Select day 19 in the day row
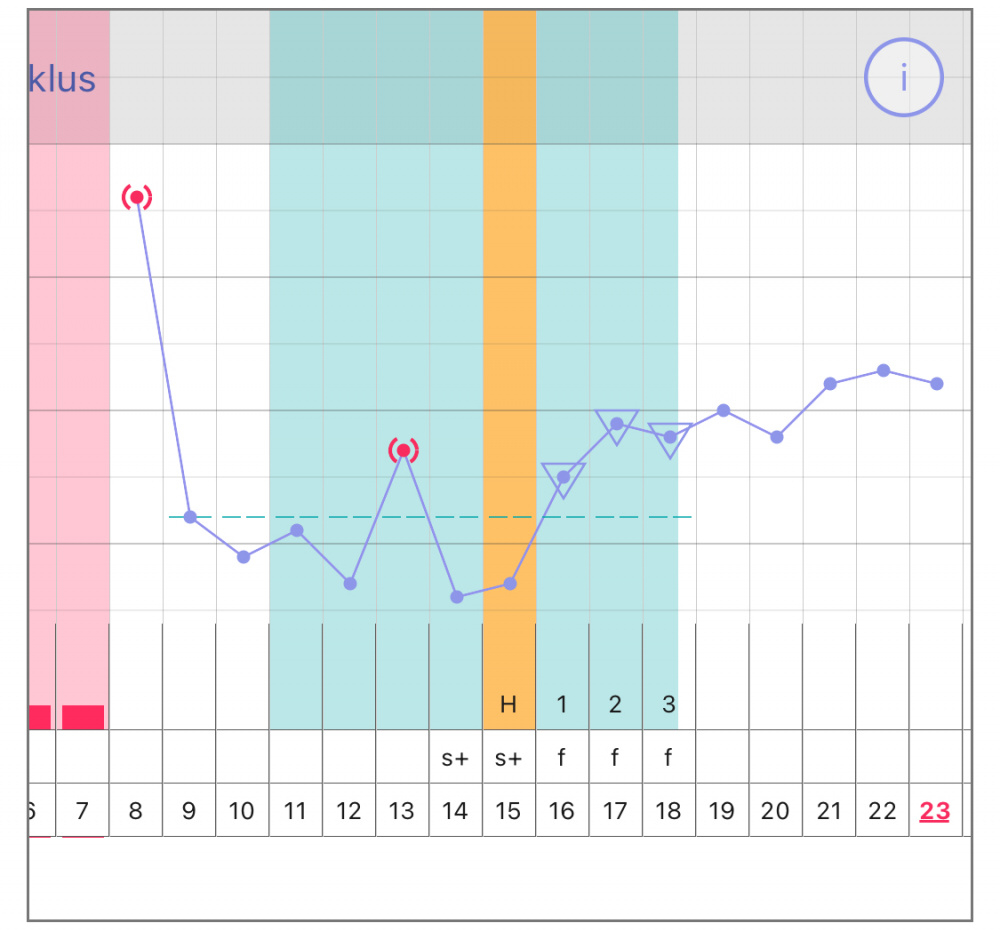Viewport: 1000px width, 931px height. click(x=722, y=812)
